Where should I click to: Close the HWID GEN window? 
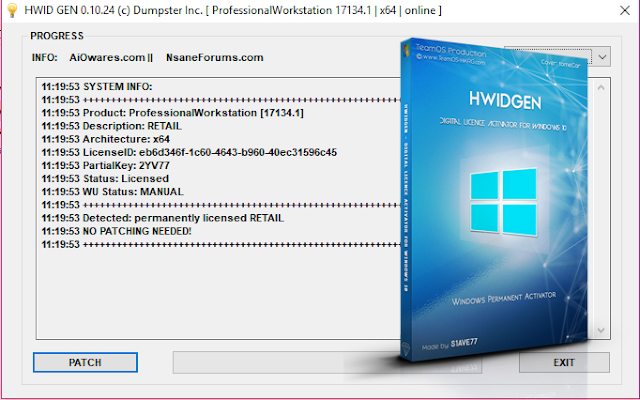pyautogui.click(x=624, y=10)
